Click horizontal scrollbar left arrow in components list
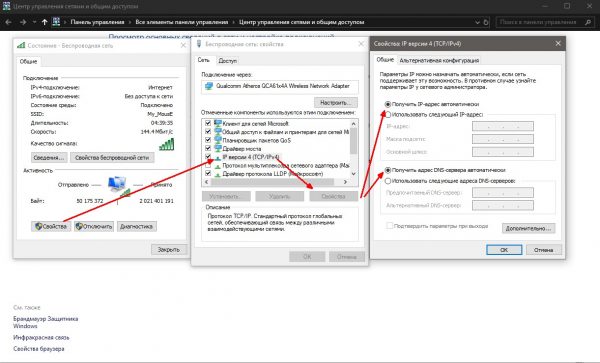The image size is (600, 363). (207, 182)
